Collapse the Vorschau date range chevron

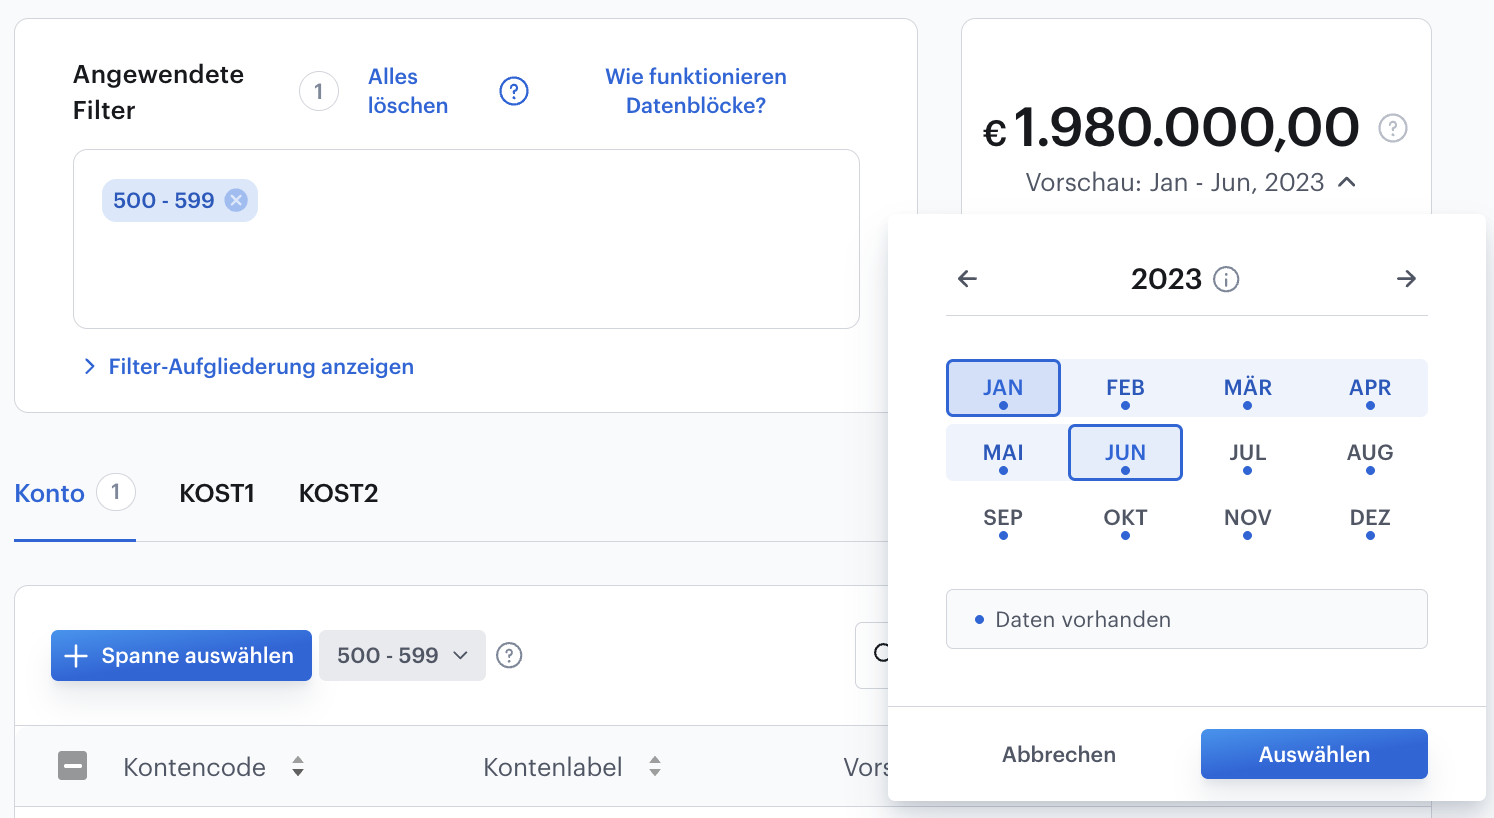(x=1347, y=182)
